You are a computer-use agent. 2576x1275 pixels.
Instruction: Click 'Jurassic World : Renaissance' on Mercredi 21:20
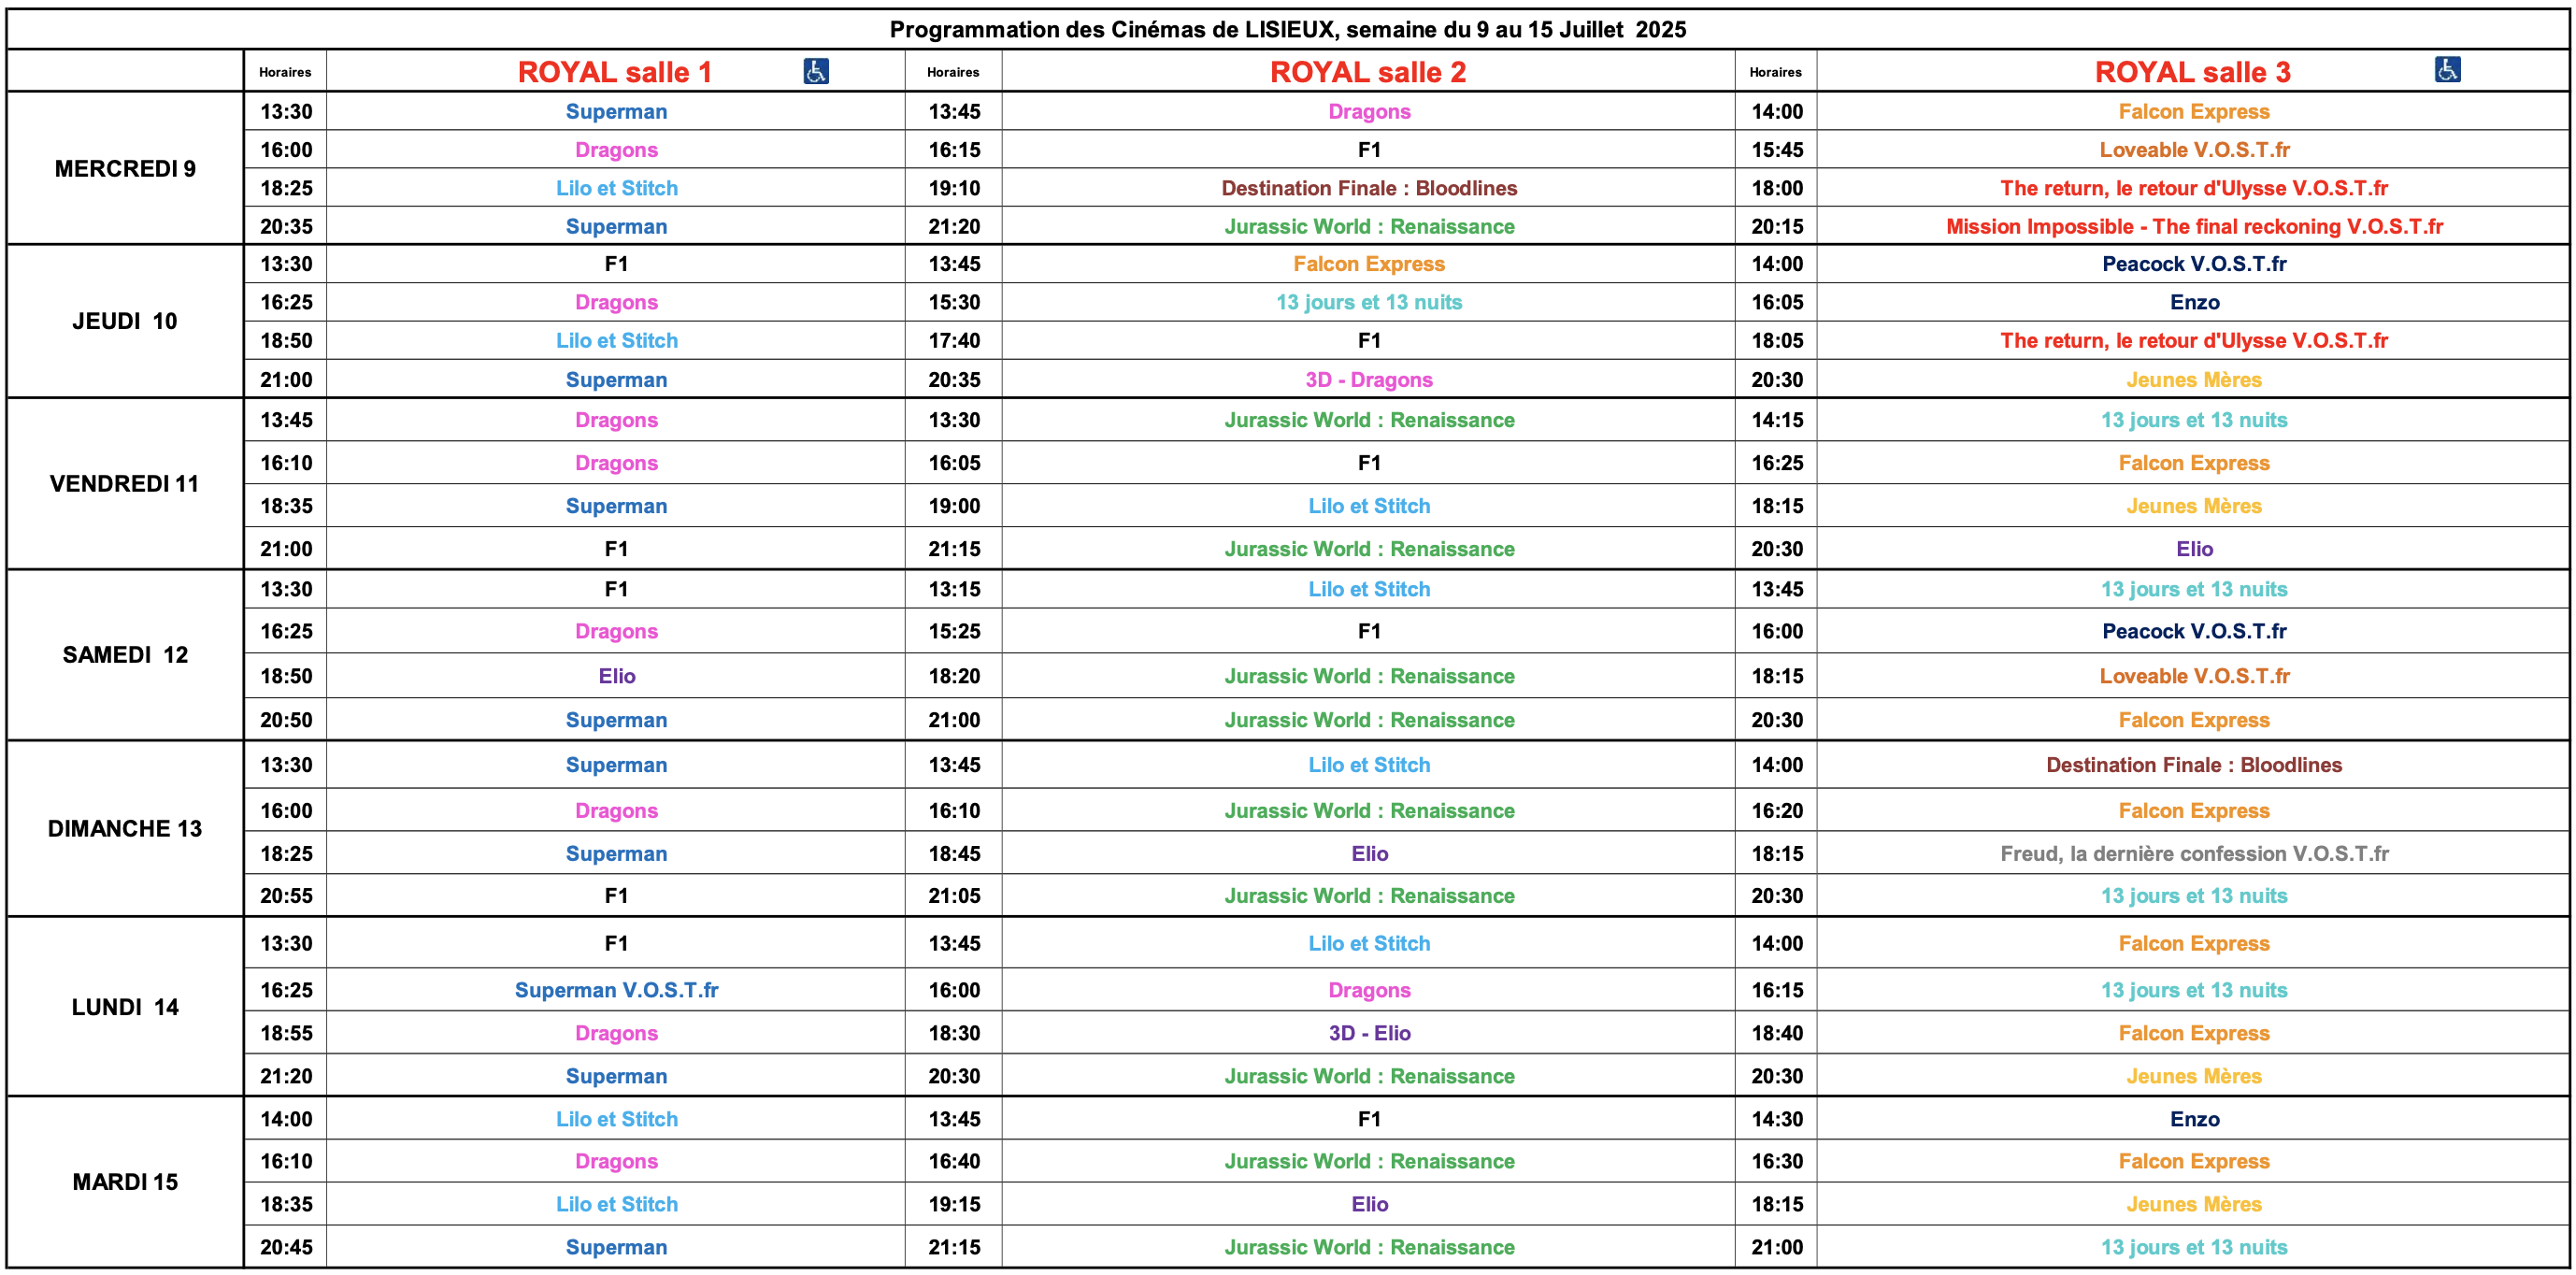(x=1369, y=227)
